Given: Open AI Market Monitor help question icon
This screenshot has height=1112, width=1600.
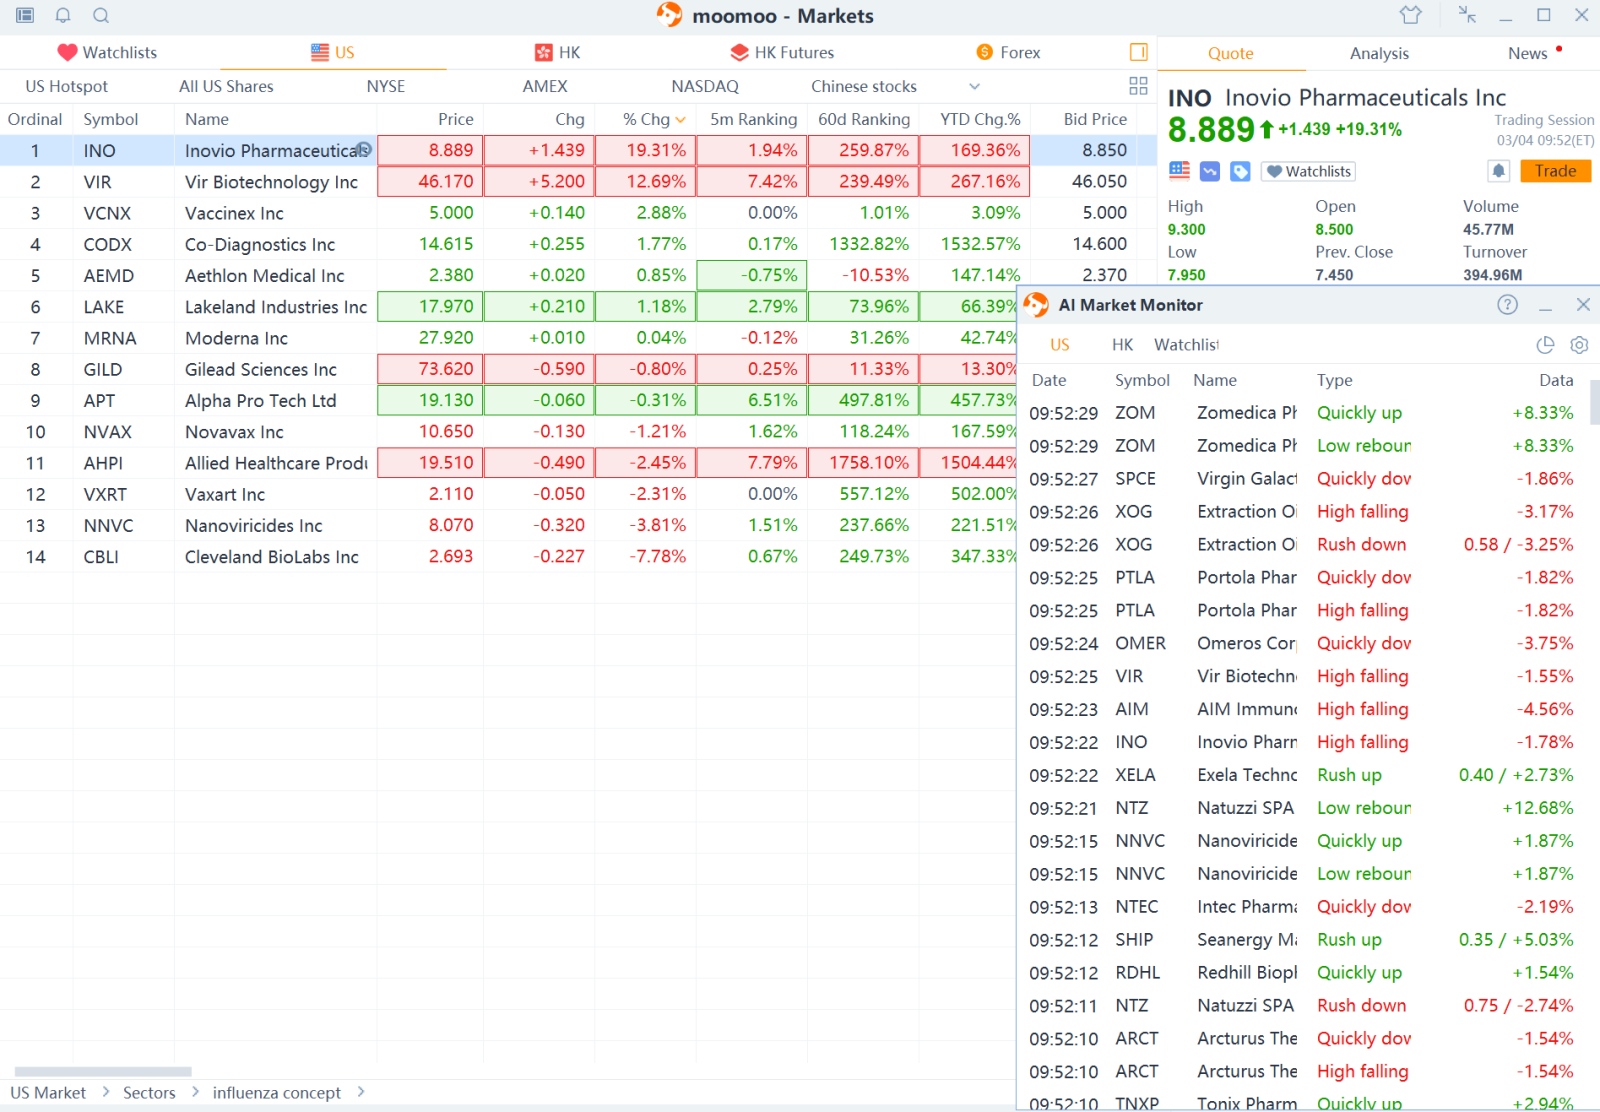Looking at the screenshot, I should (1507, 305).
